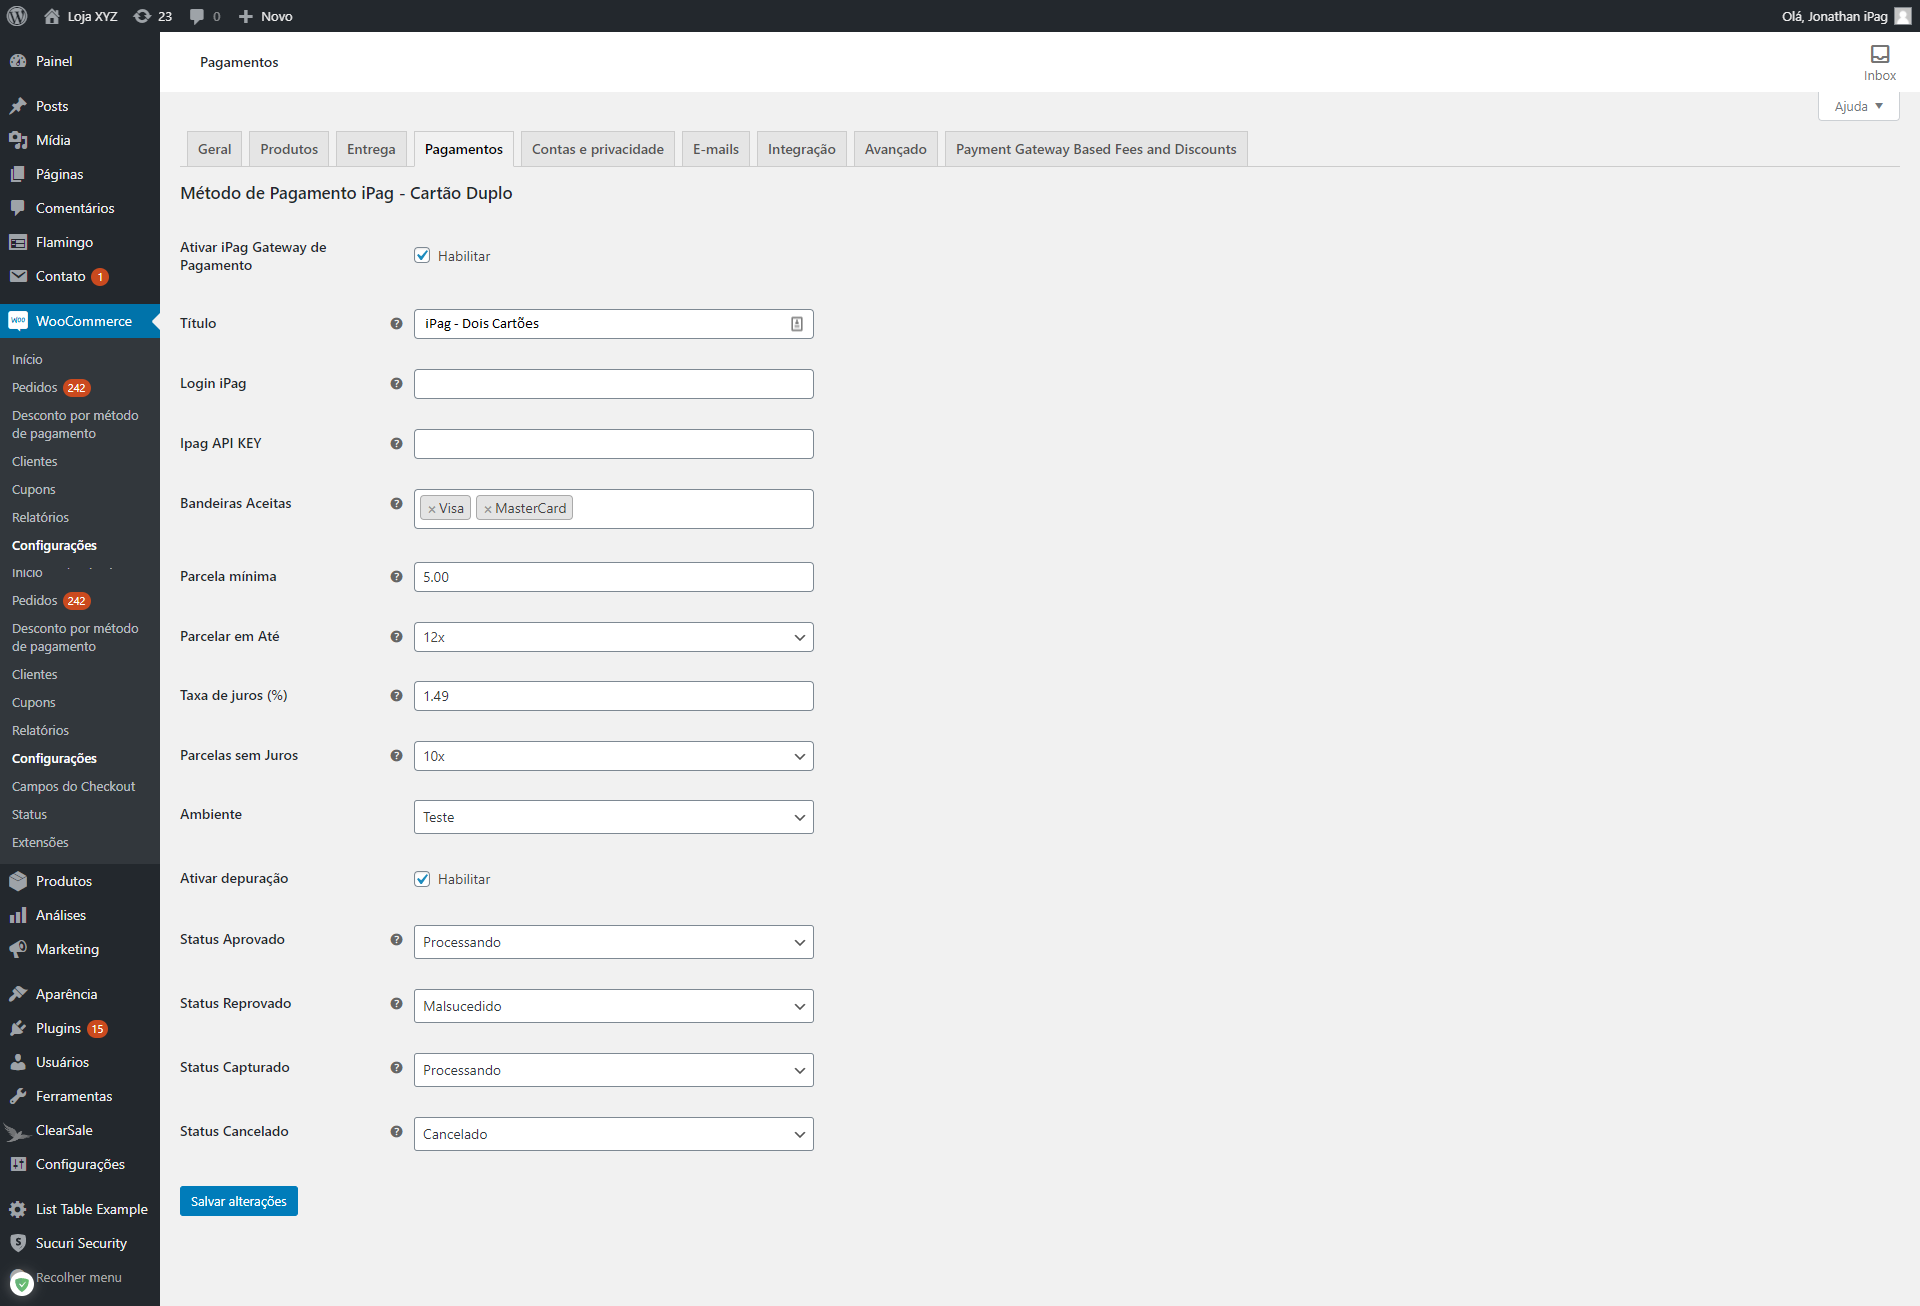This screenshot has height=1306, width=1920.
Task: Switch to the Entrega tab
Action: coord(371,149)
